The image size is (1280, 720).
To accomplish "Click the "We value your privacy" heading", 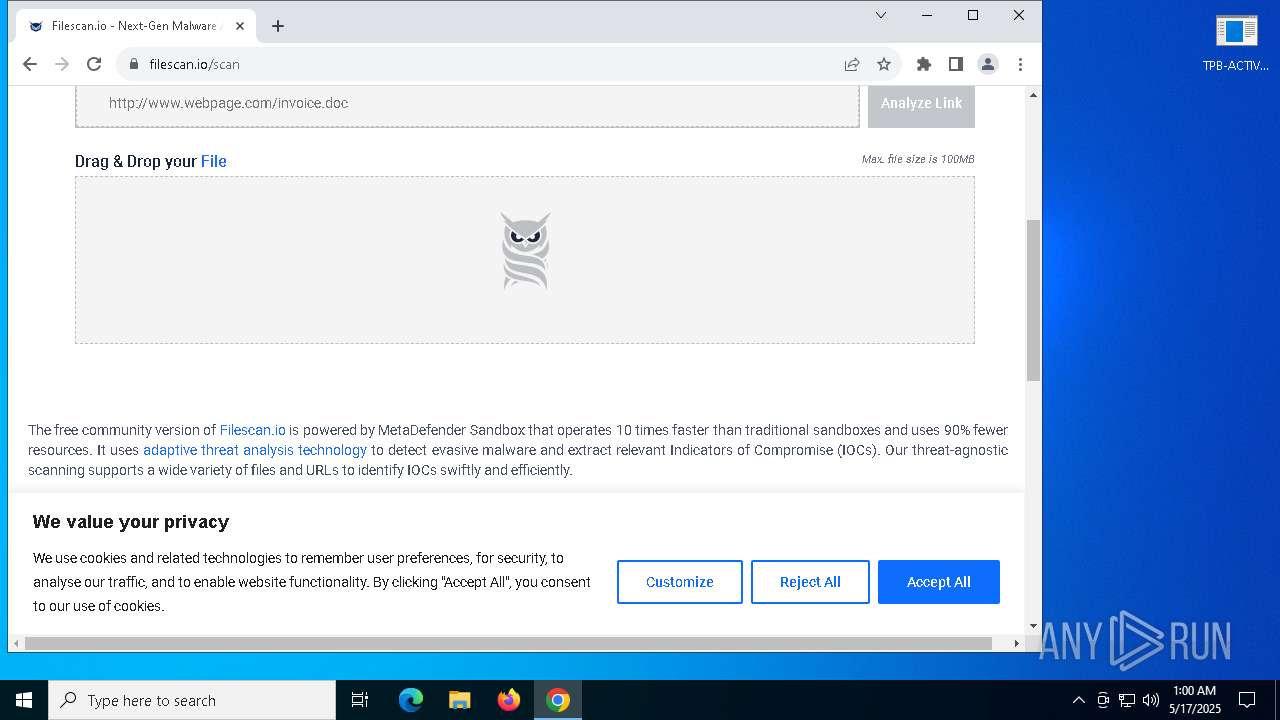I will click(x=131, y=522).
